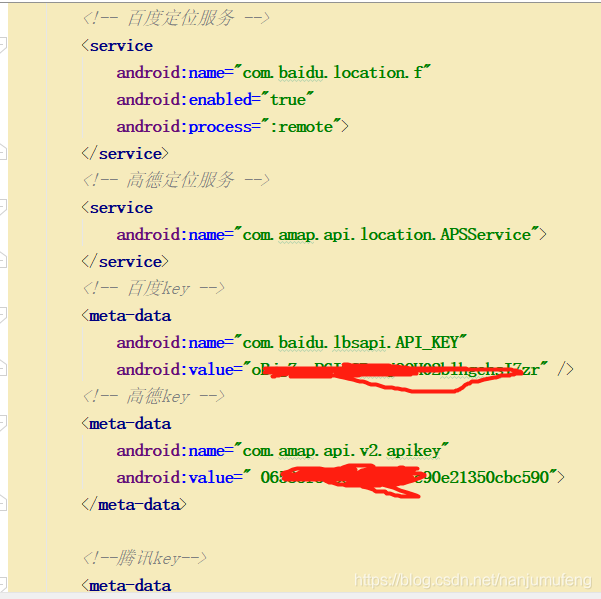Click android:name attribute of API_KEY line
Viewport: 601px width, 599px height.
click(171, 342)
